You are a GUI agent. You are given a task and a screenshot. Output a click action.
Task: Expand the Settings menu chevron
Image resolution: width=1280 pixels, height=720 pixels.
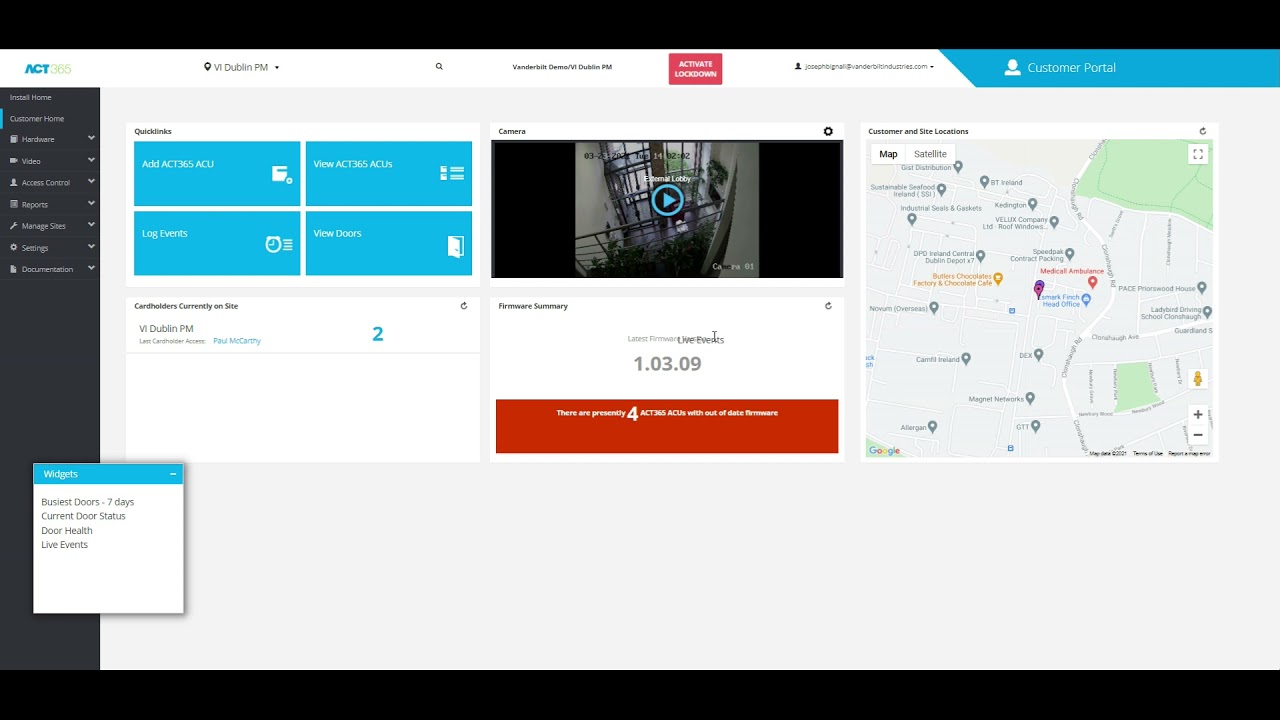click(x=91, y=246)
